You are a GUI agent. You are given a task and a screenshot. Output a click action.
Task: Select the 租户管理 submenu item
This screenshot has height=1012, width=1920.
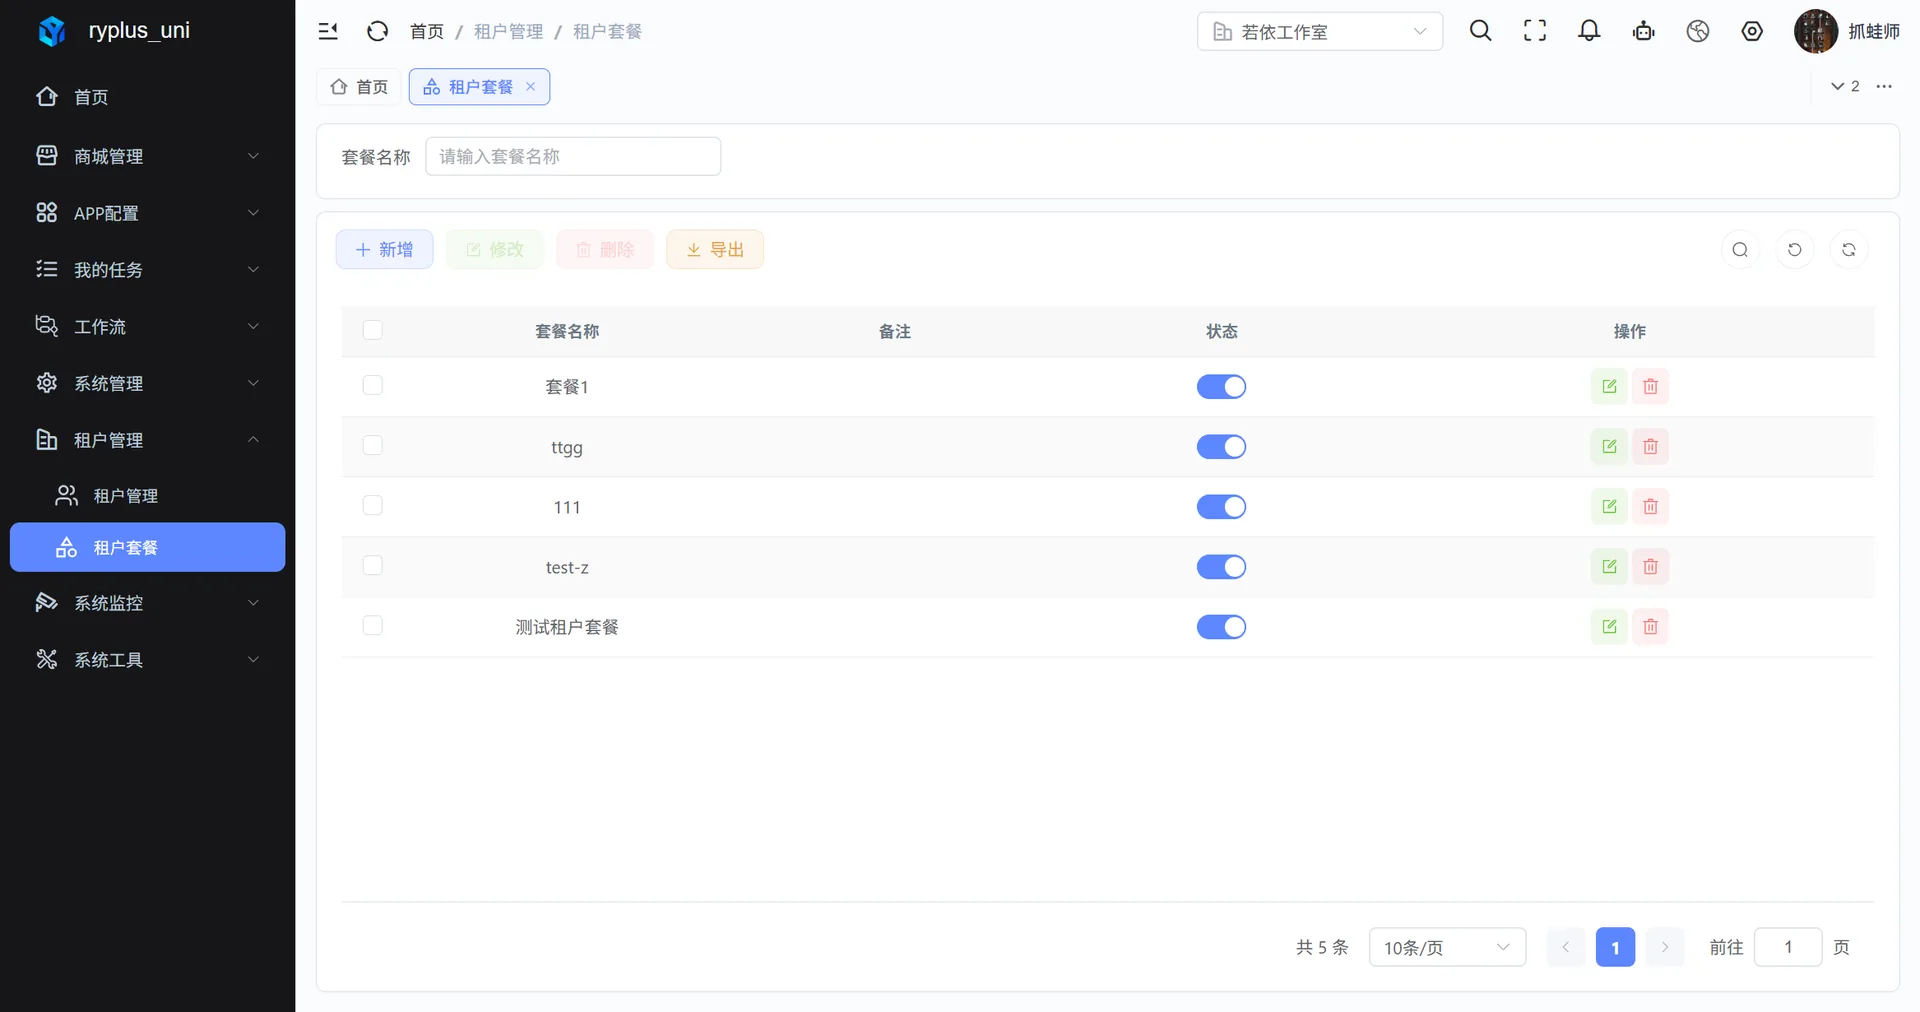tap(148, 495)
